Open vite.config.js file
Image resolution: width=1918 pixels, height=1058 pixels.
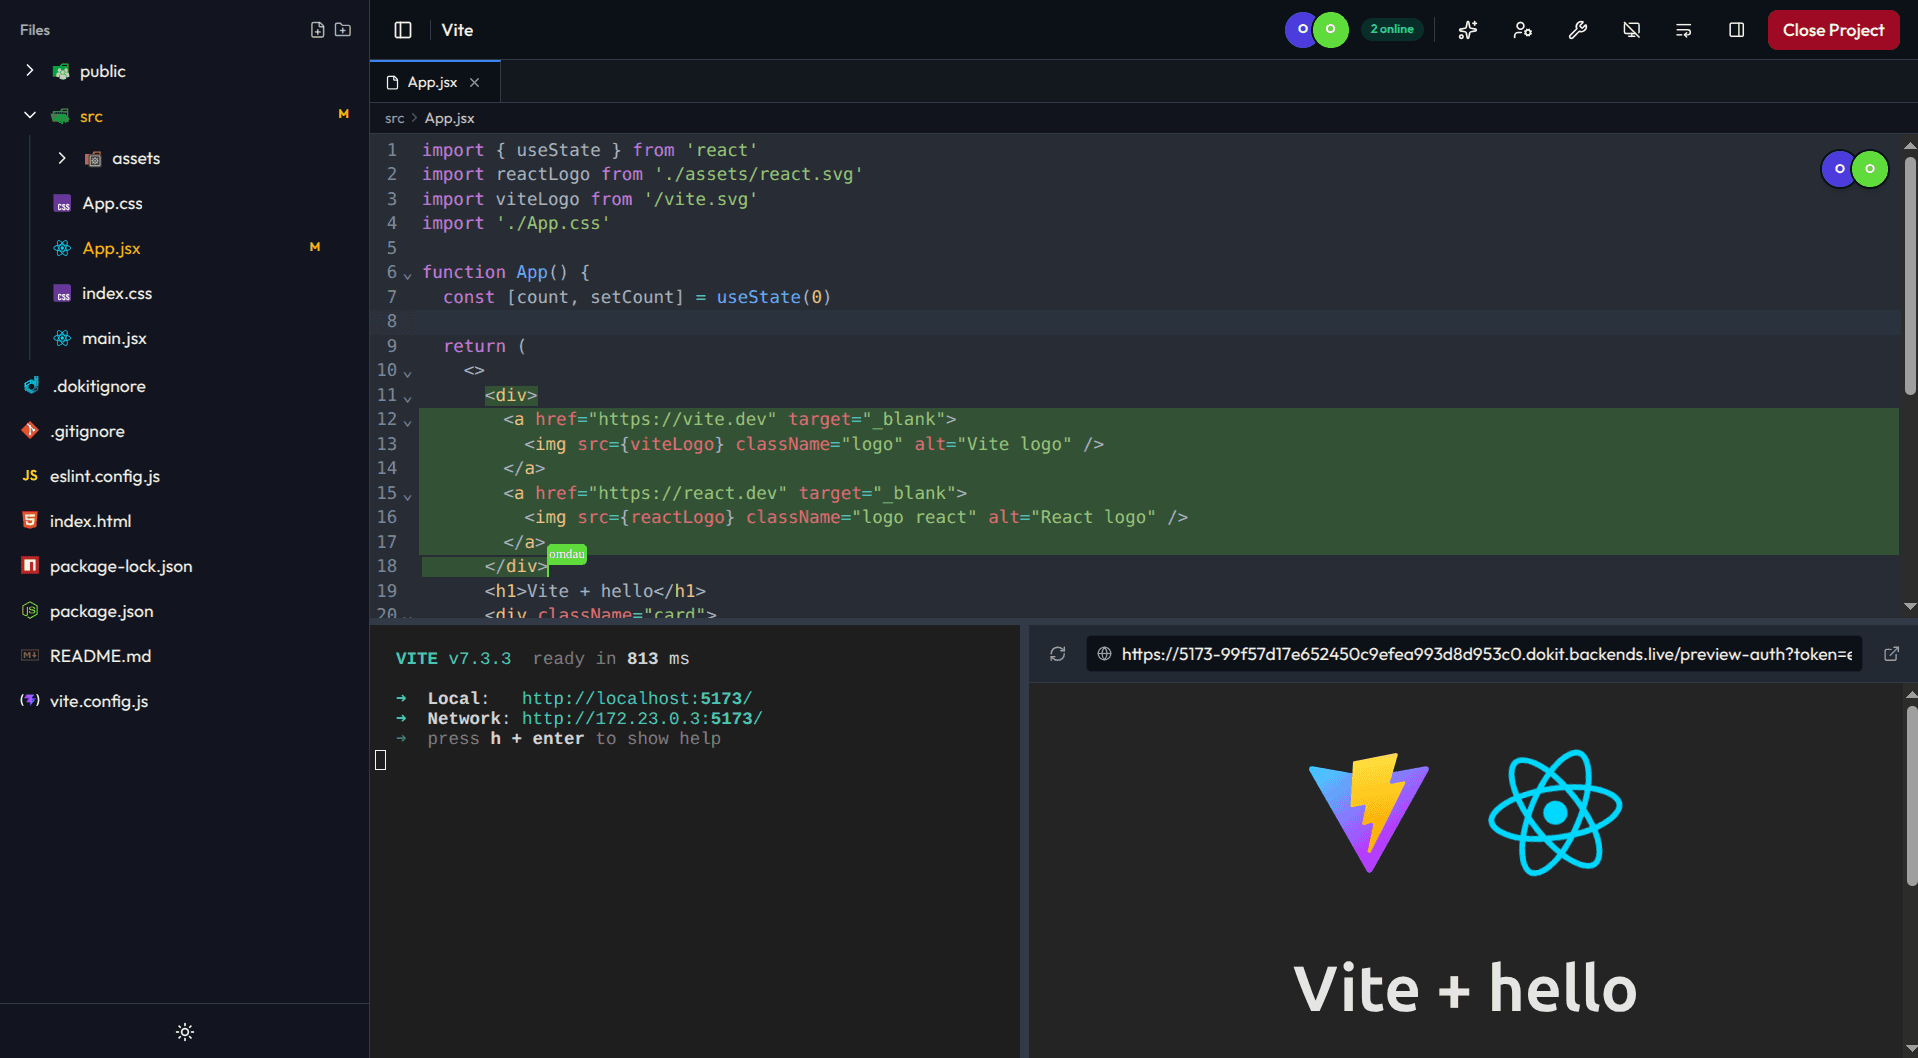click(99, 701)
